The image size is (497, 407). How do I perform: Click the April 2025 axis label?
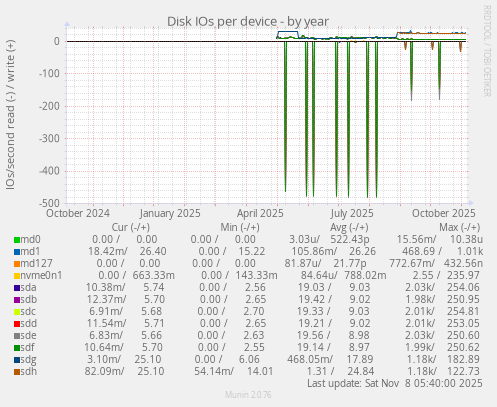tap(260, 213)
